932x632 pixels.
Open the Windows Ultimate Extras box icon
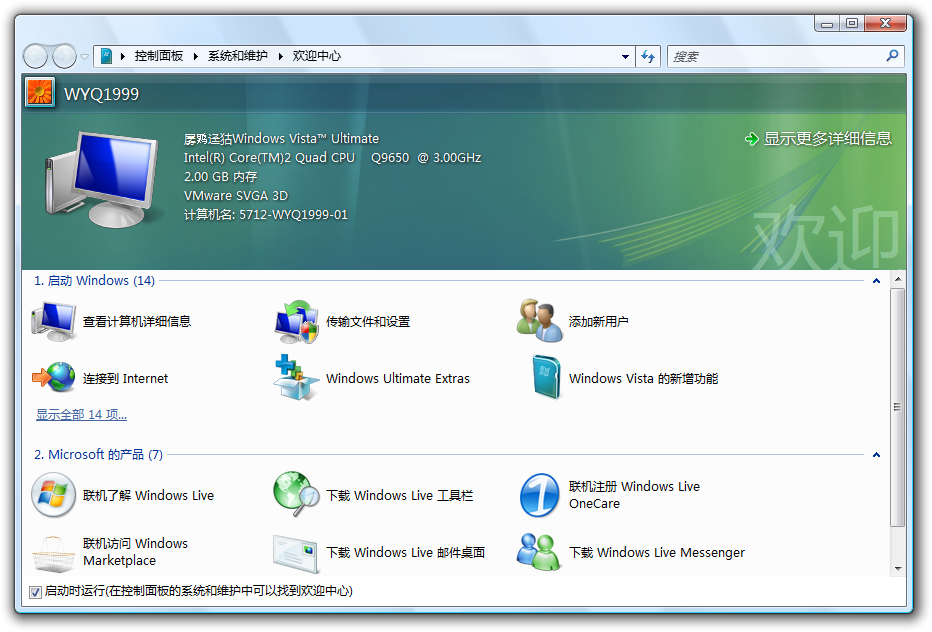297,378
